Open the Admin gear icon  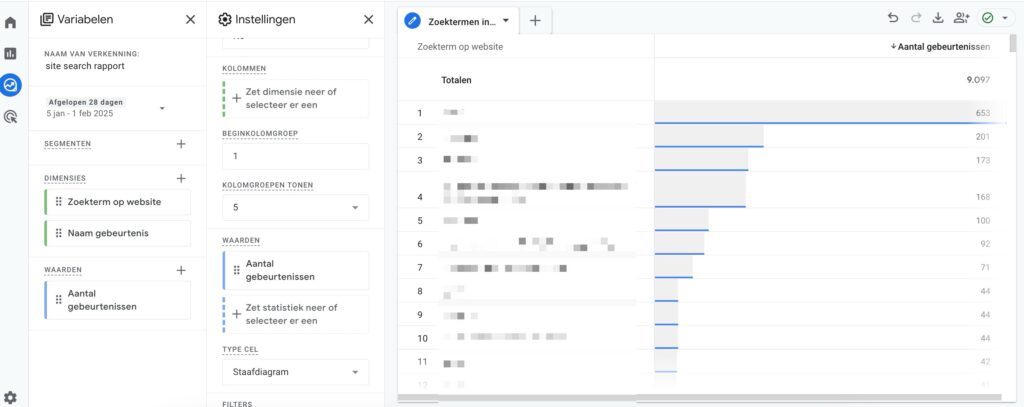(10, 397)
